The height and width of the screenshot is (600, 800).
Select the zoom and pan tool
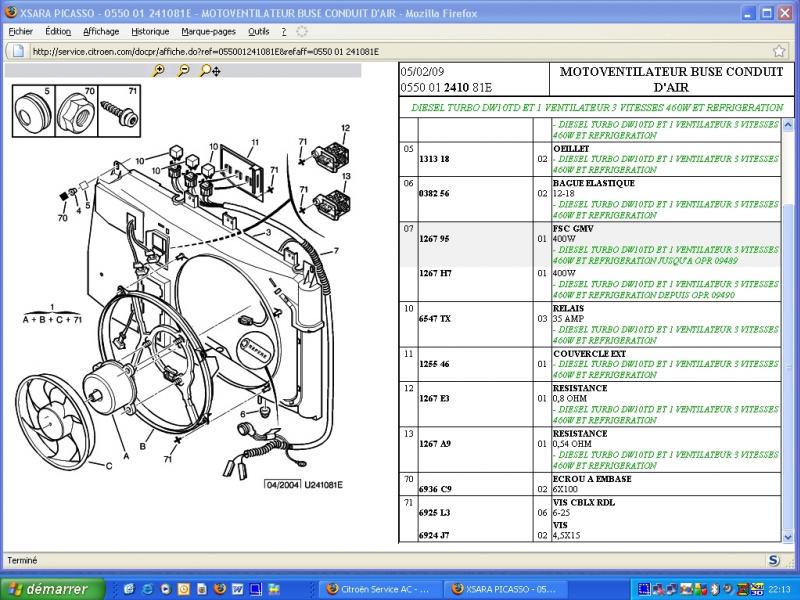pyautogui.click(x=210, y=70)
